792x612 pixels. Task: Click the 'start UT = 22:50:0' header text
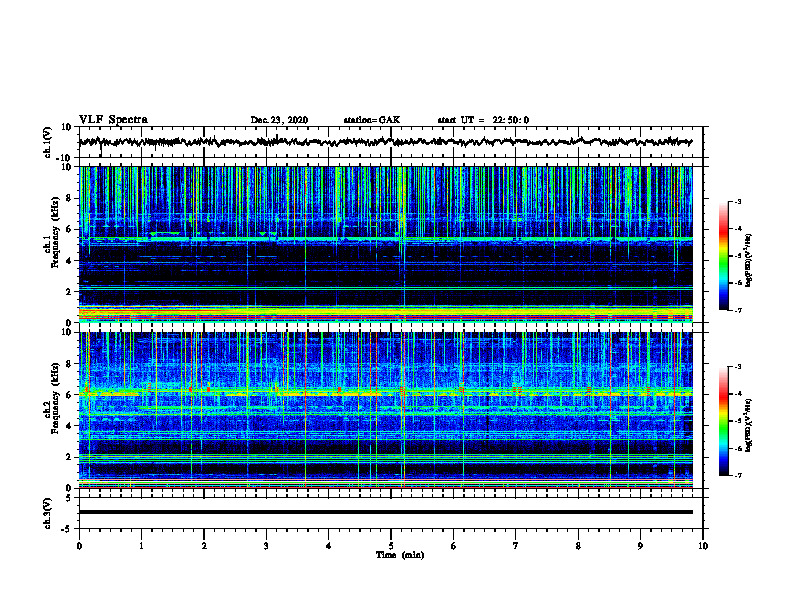point(483,120)
